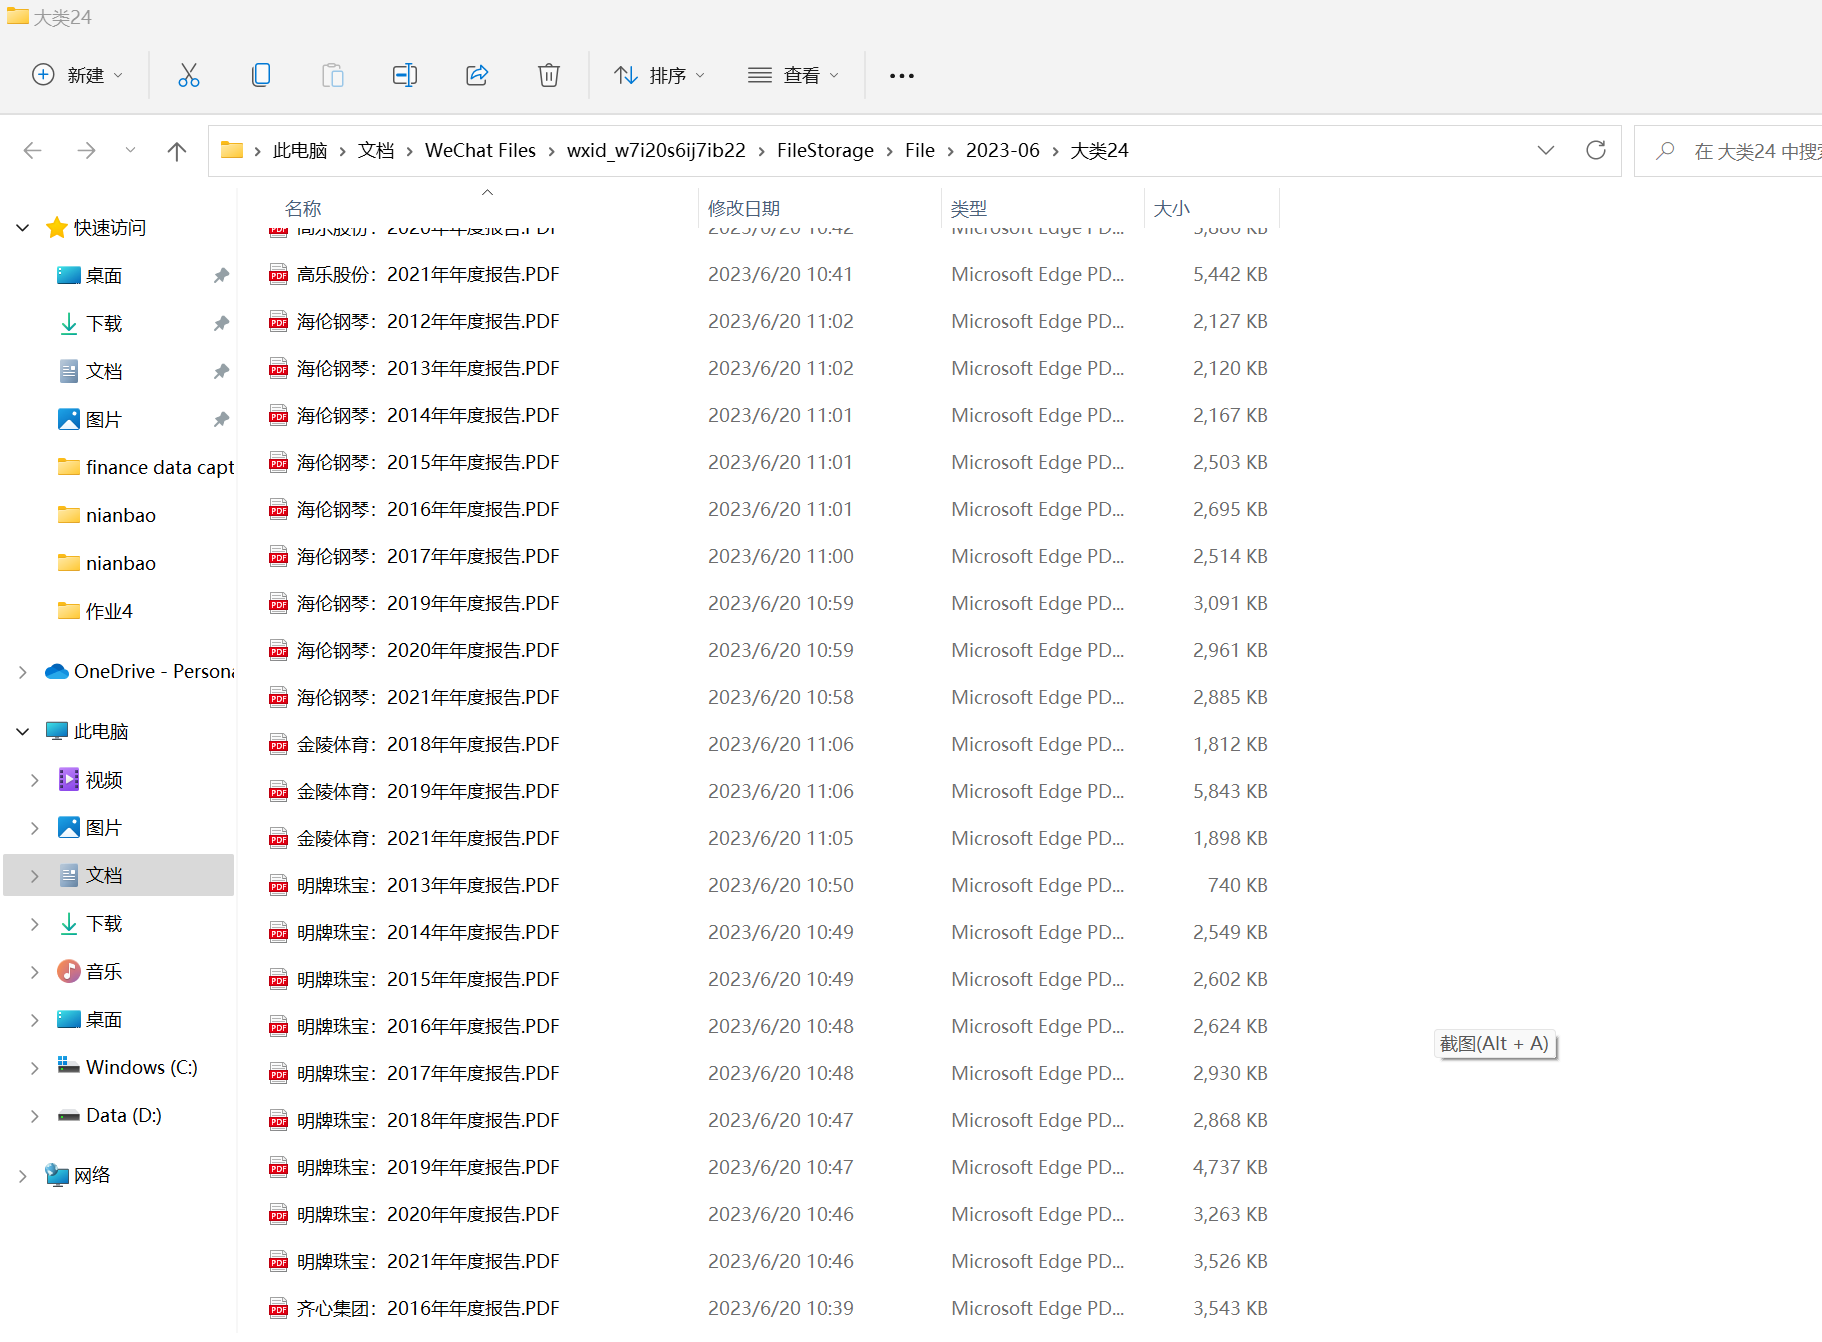Image resolution: width=1822 pixels, height=1342 pixels.
Task: Select file 海伦钢琴: 2019年年度报告.PDF
Action: 428,604
